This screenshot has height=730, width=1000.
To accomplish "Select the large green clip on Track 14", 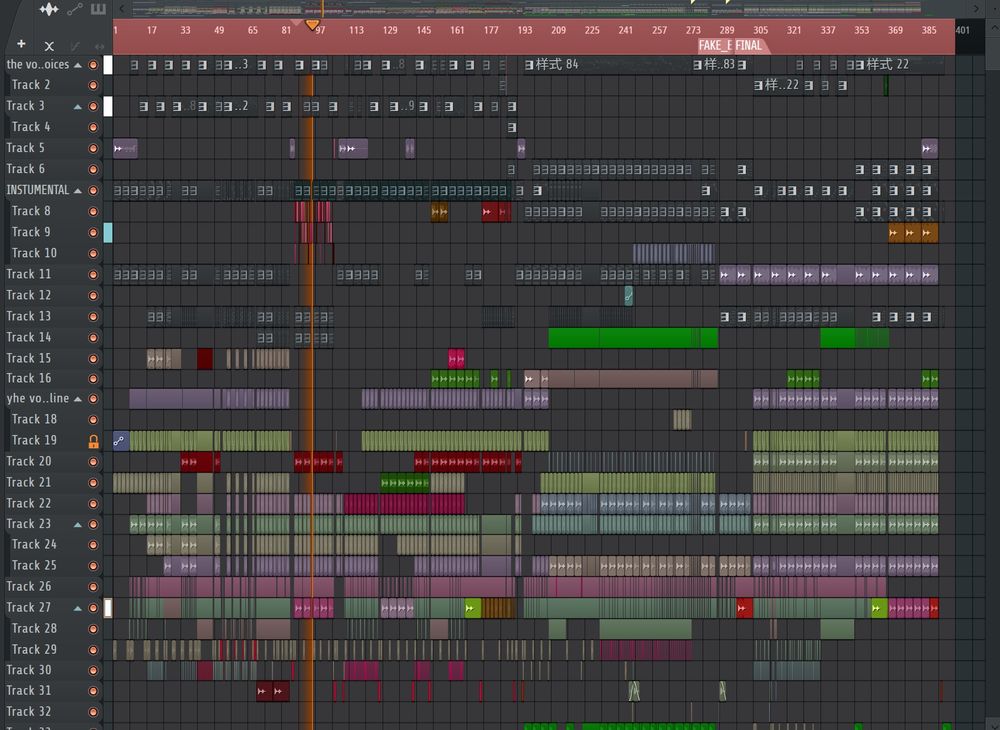I will point(633,338).
